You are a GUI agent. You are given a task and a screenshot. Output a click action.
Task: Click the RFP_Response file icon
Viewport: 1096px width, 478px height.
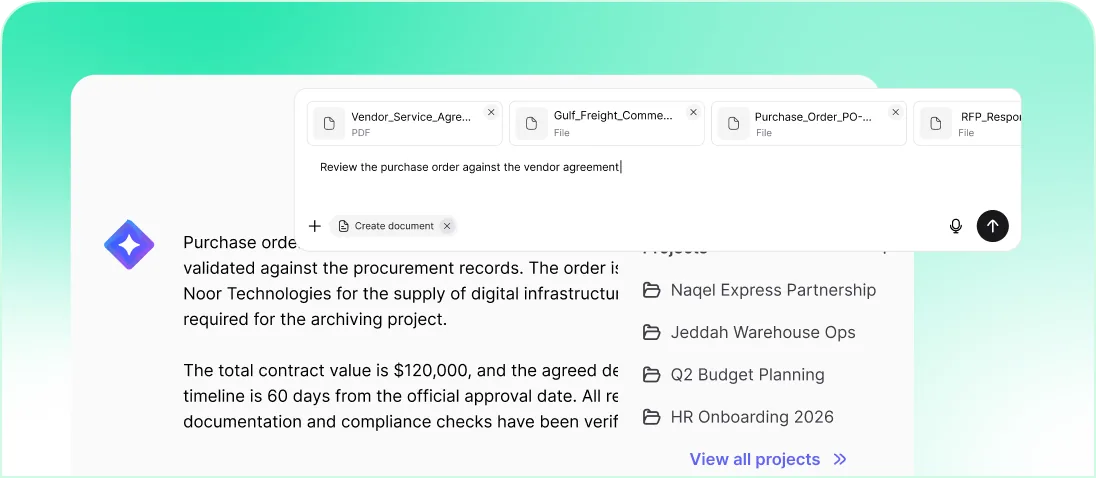(935, 124)
